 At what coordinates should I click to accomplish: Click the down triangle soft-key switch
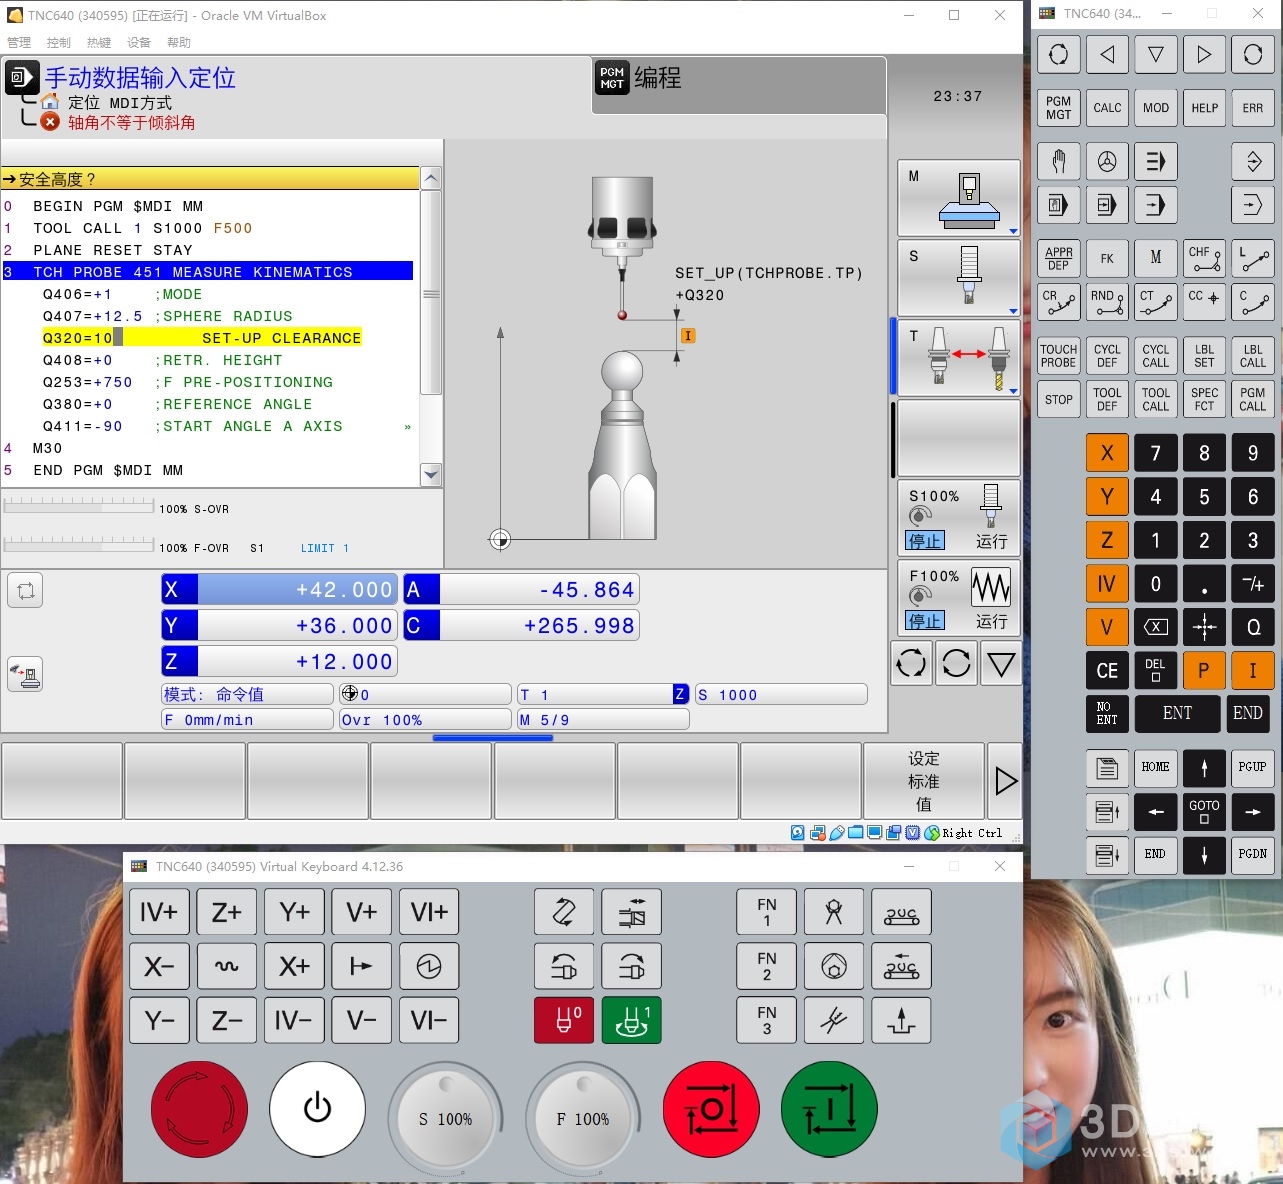pos(1001,663)
